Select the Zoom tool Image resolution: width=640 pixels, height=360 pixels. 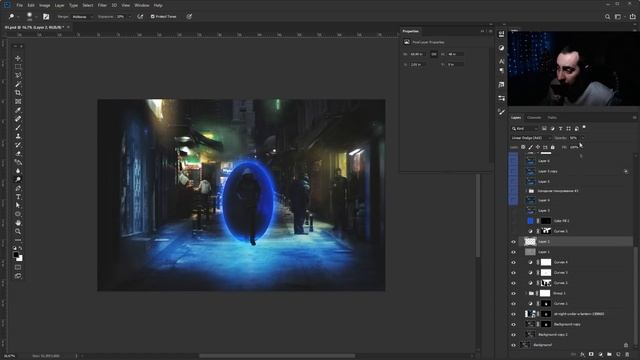[x=18, y=231]
